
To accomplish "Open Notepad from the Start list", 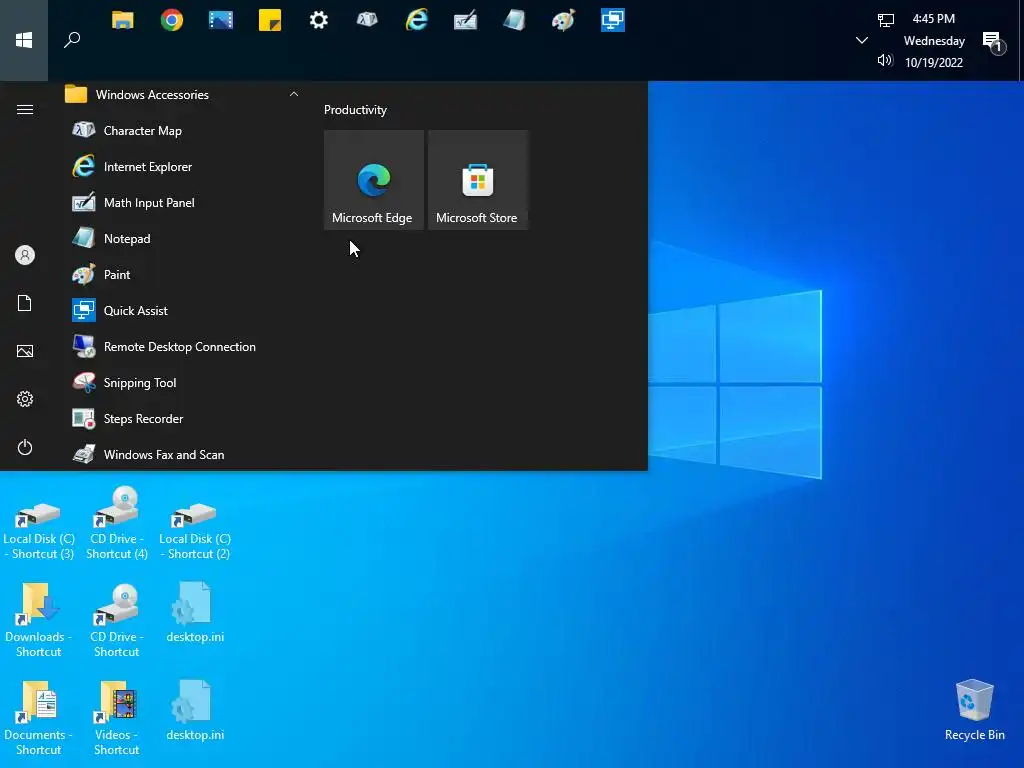I will pos(181,238).
